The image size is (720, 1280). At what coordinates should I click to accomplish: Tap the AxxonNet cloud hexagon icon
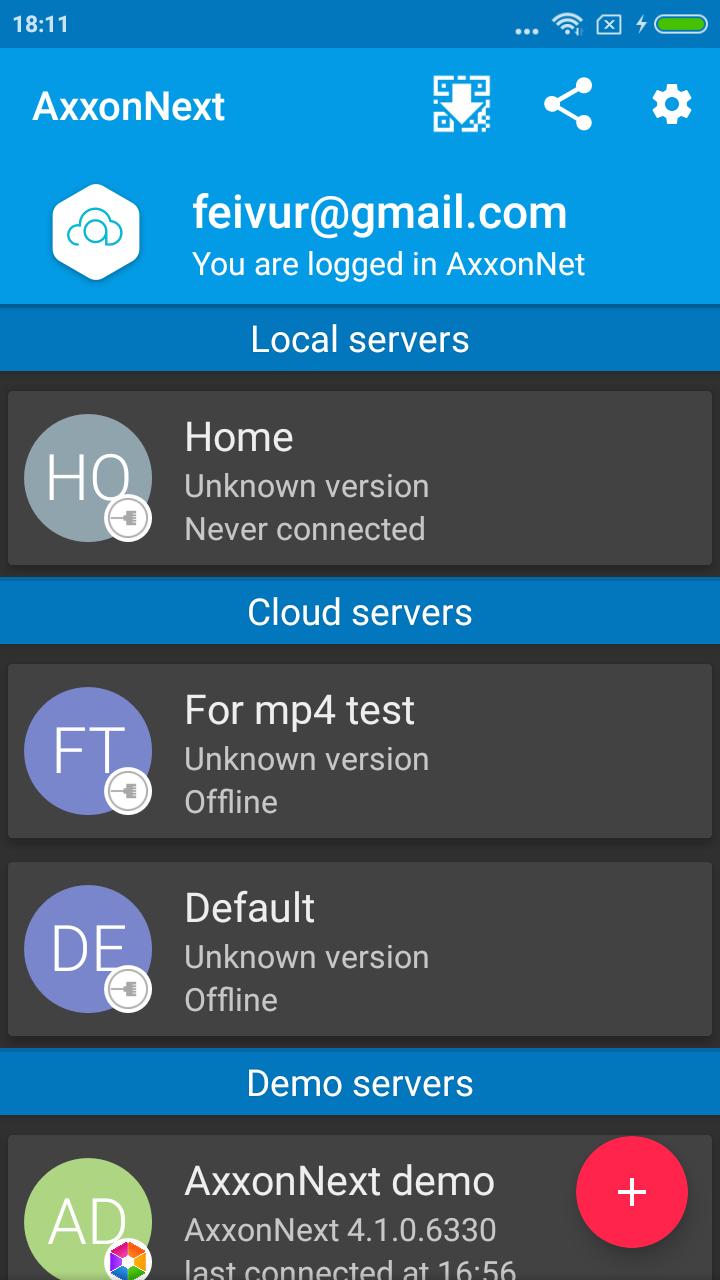[95, 232]
